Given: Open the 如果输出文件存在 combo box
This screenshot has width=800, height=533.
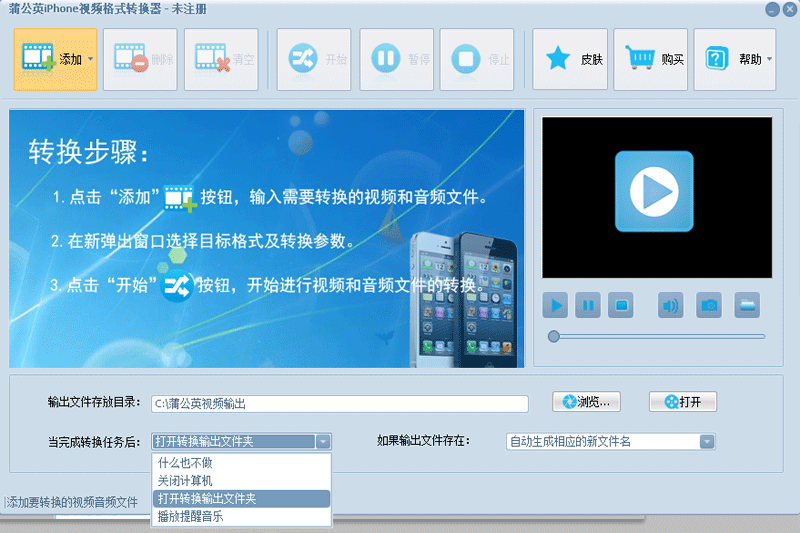Looking at the screenshot, I should (x=611, y=442).
